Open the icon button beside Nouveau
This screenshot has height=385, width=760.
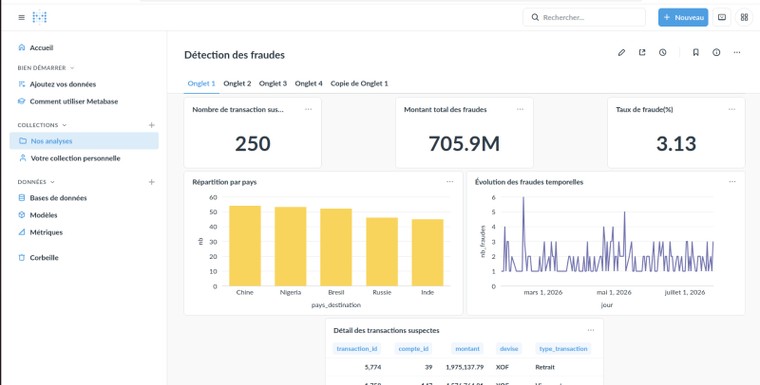pyautogui.click(x=722, y=17)
